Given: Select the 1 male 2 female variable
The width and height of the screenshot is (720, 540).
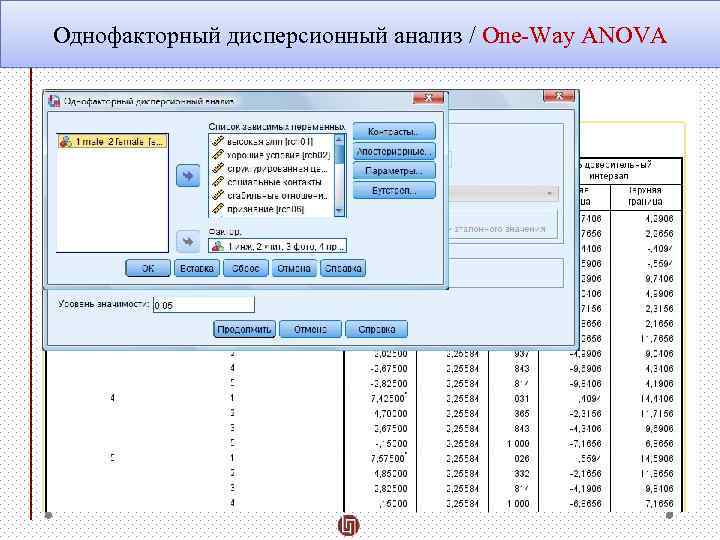Looking at the screenshot, I should click(112, 141).
